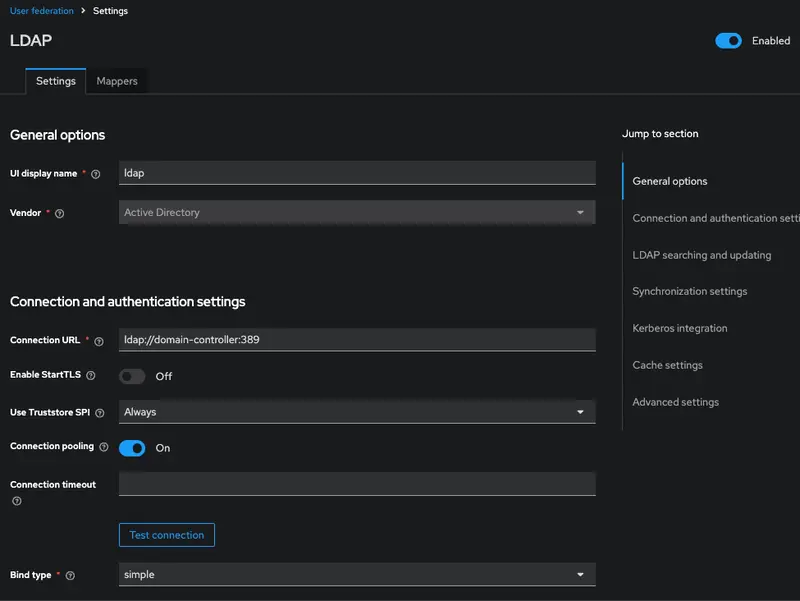Open the Vendor dropdown

(x=357, y=212)
